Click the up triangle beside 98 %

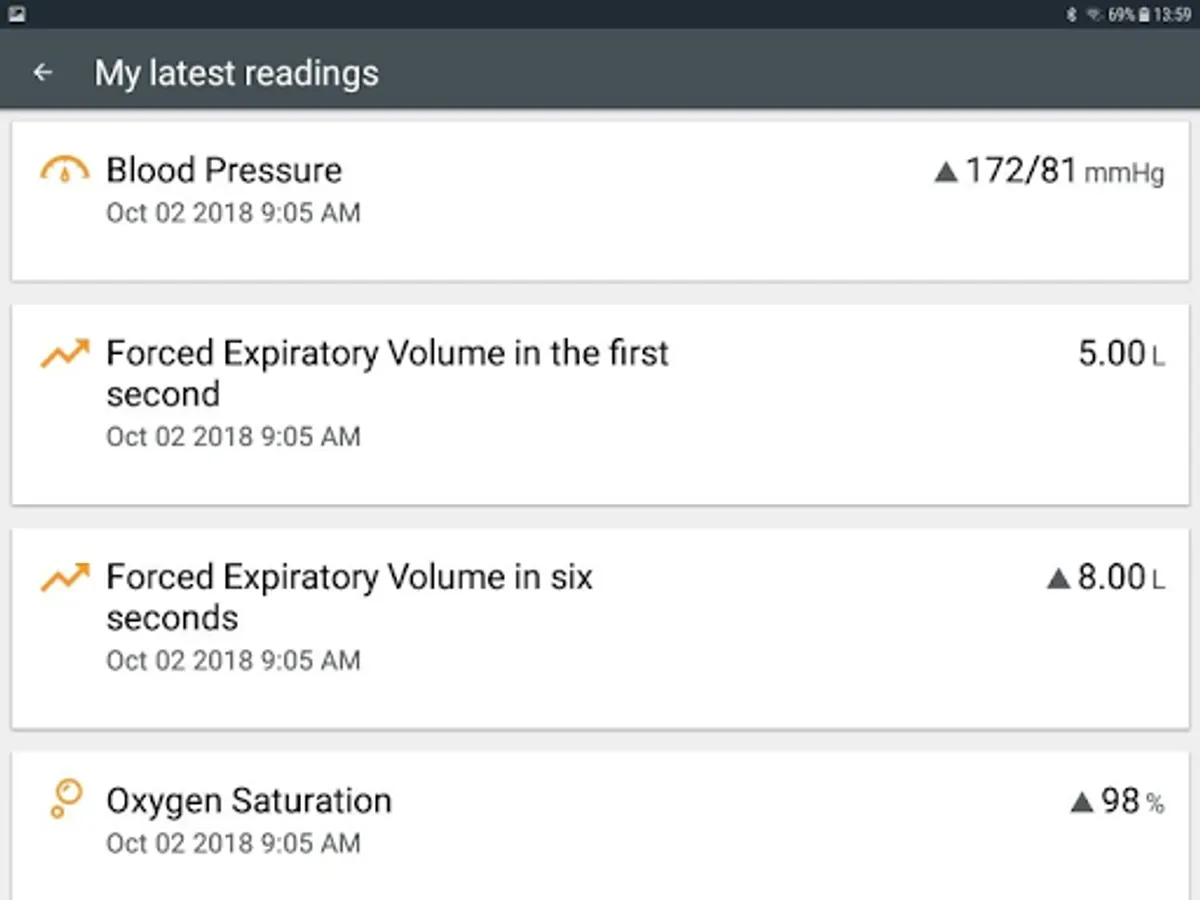pyautogui.click(x=1081, y=801)
